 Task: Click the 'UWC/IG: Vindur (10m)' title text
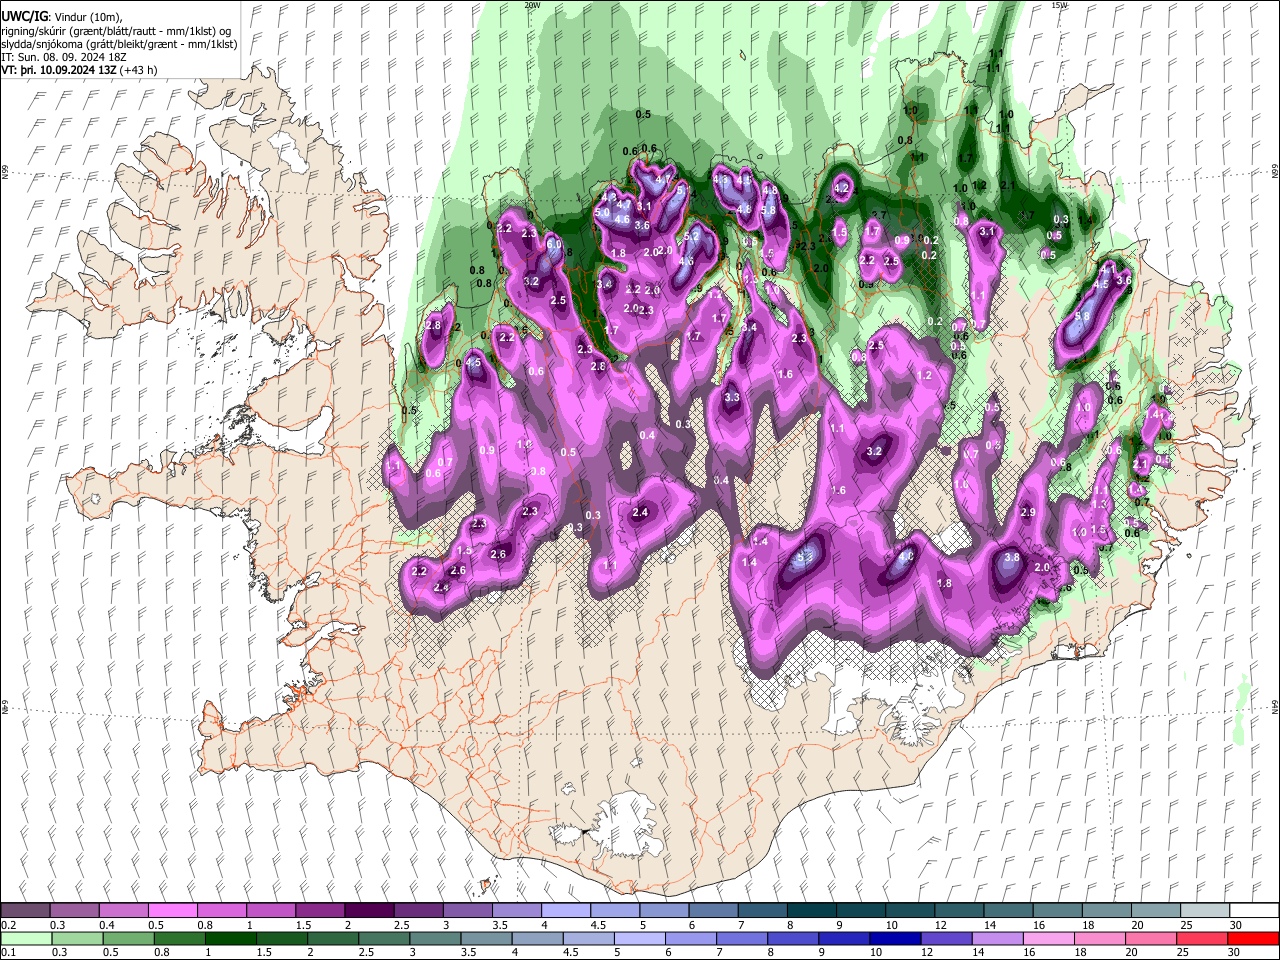pyautogui.click(x=63, y=17)
